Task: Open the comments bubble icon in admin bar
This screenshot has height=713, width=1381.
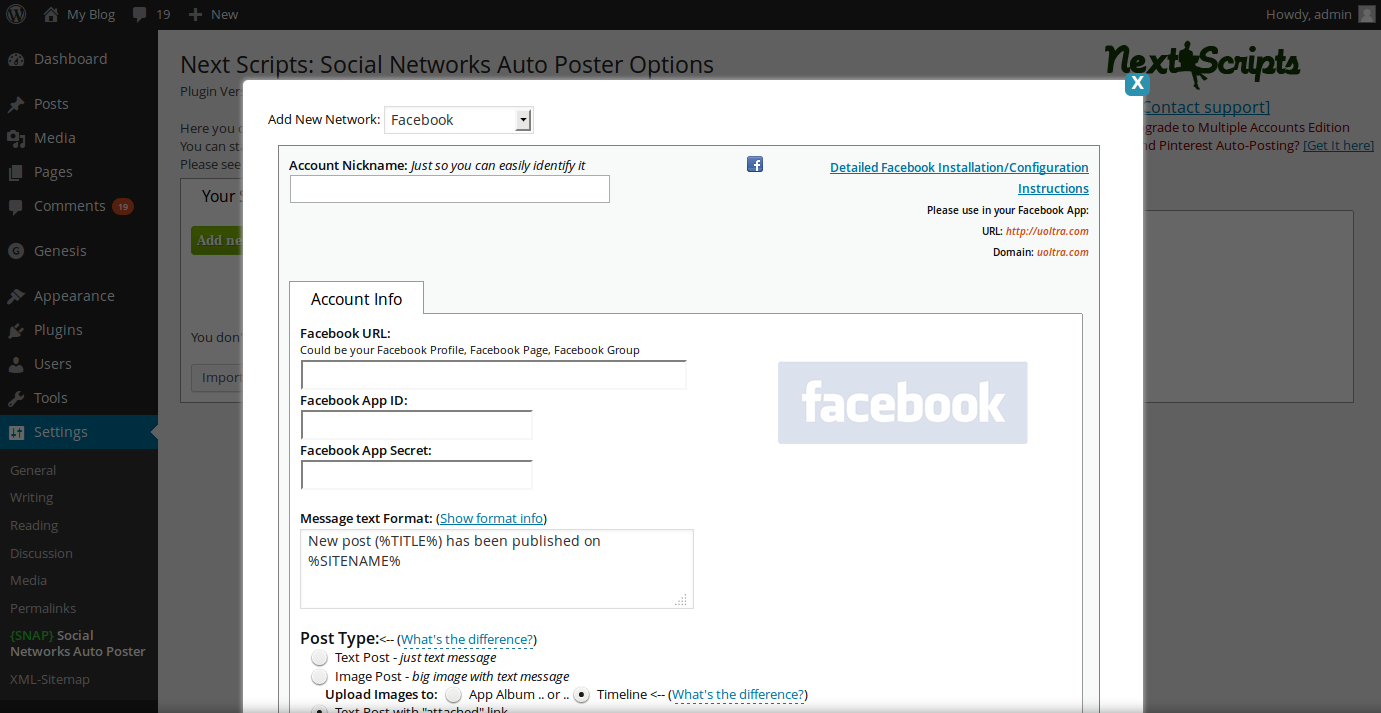Action: click(x=139, y=14)
